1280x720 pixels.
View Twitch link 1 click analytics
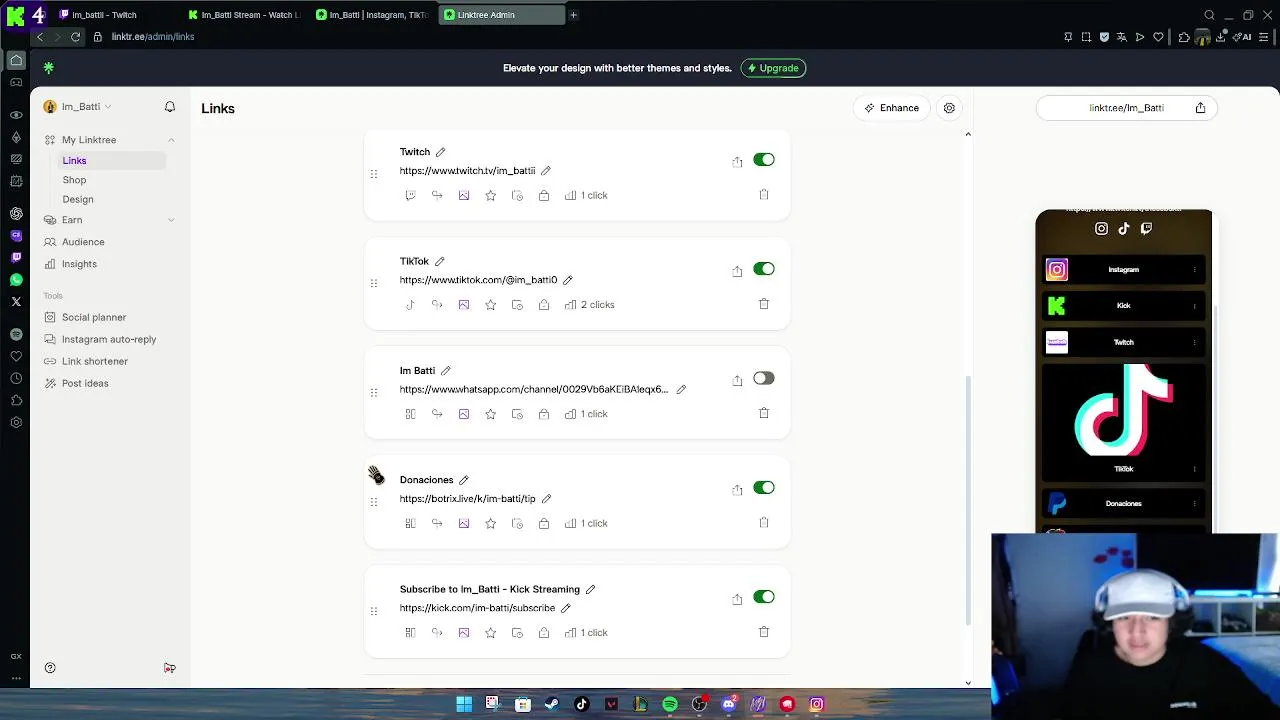click(x=586, y=195)
